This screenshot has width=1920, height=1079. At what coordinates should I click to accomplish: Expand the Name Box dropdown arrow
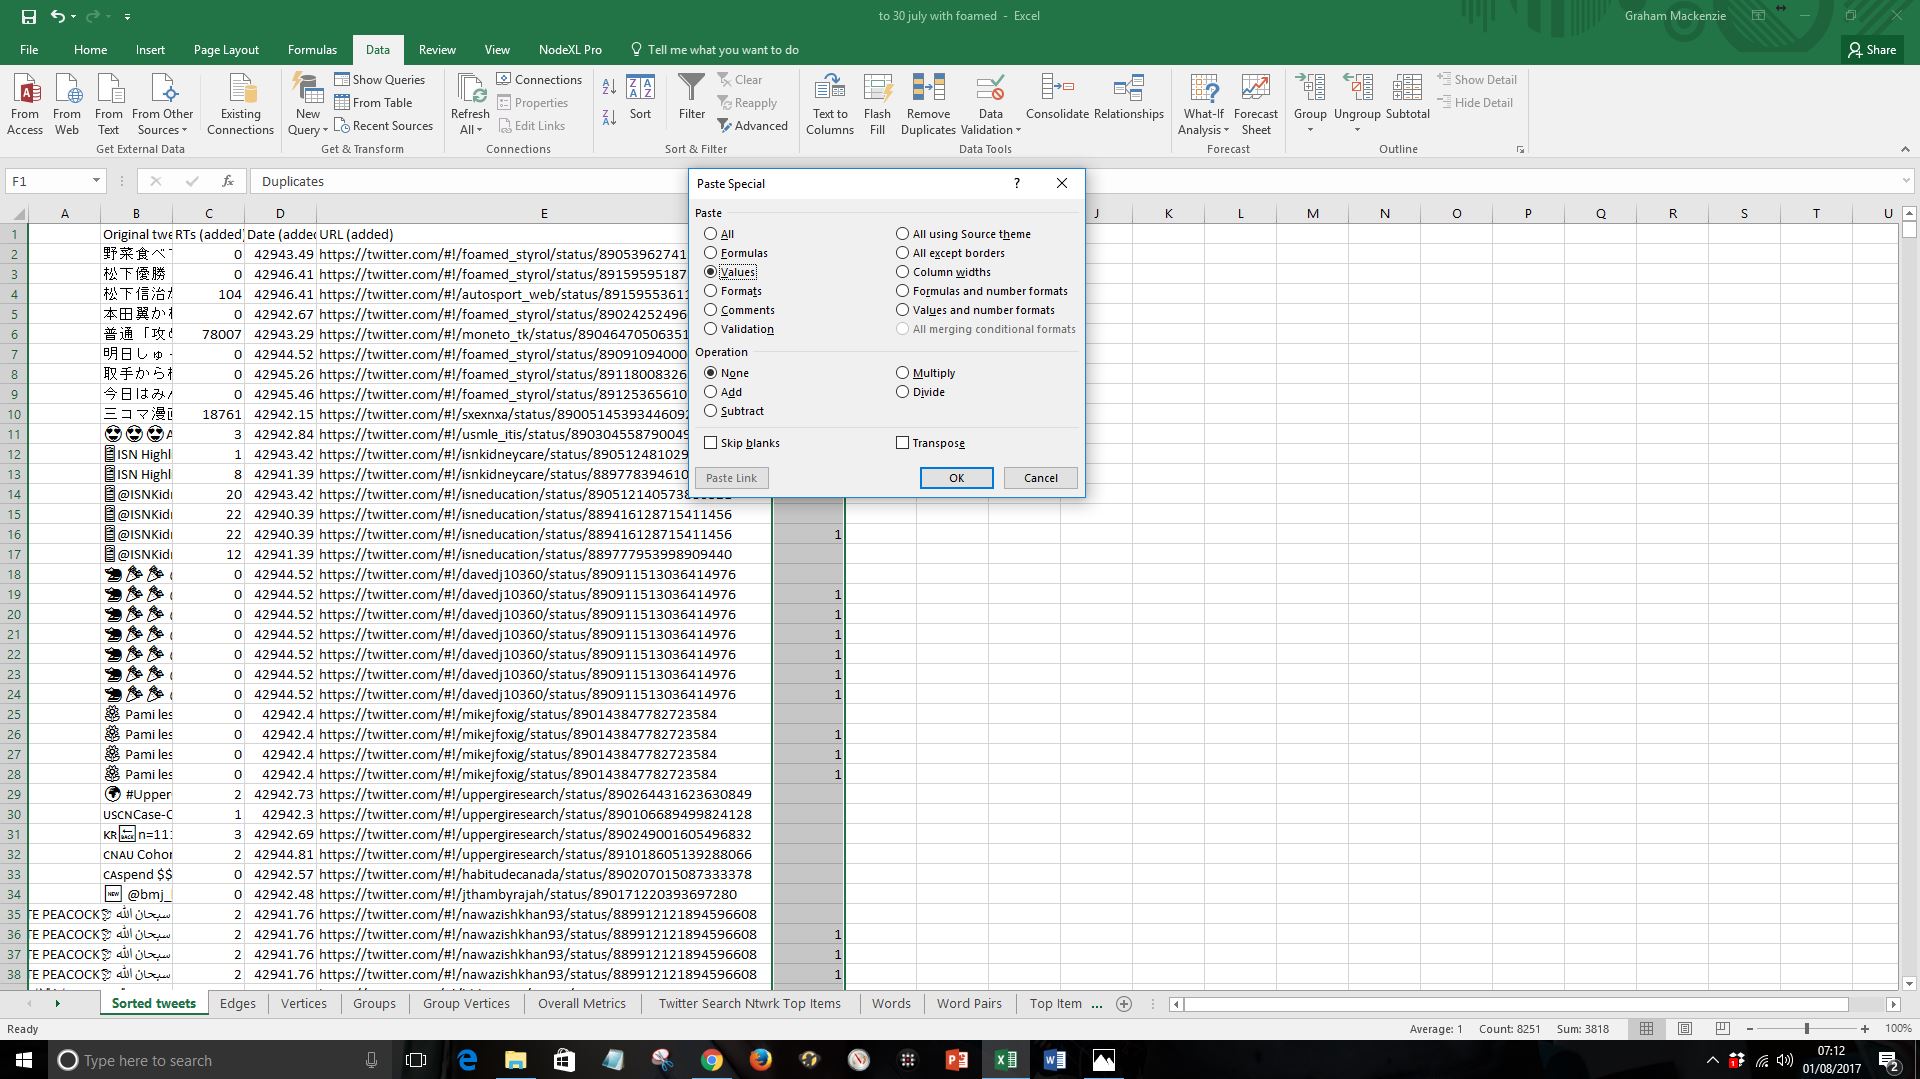click(96, 181)
